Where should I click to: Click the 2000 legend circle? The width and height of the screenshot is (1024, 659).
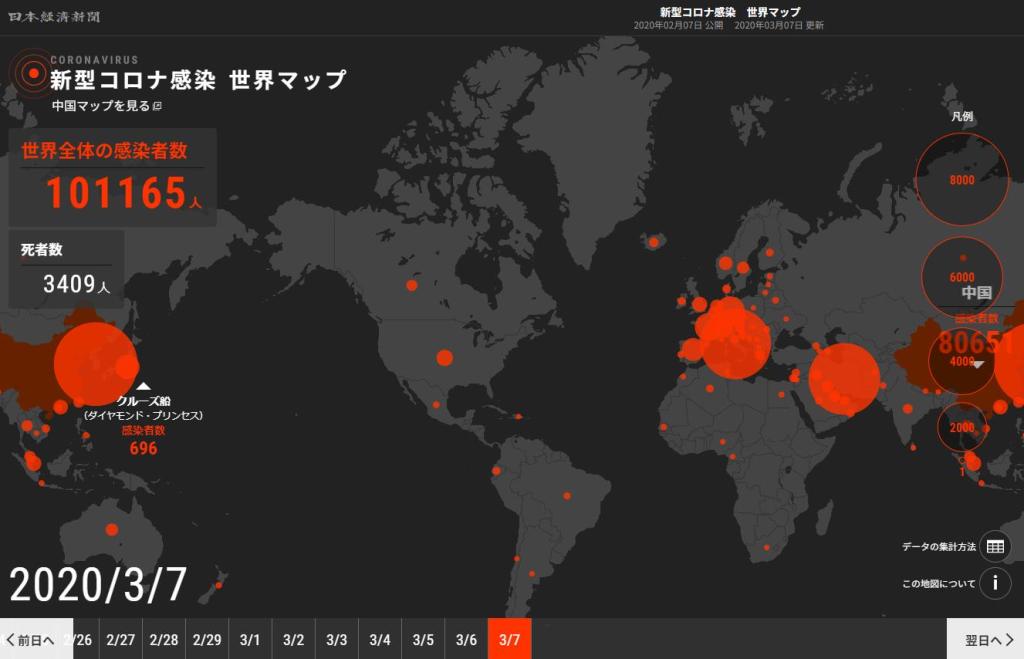coord(961,427)
